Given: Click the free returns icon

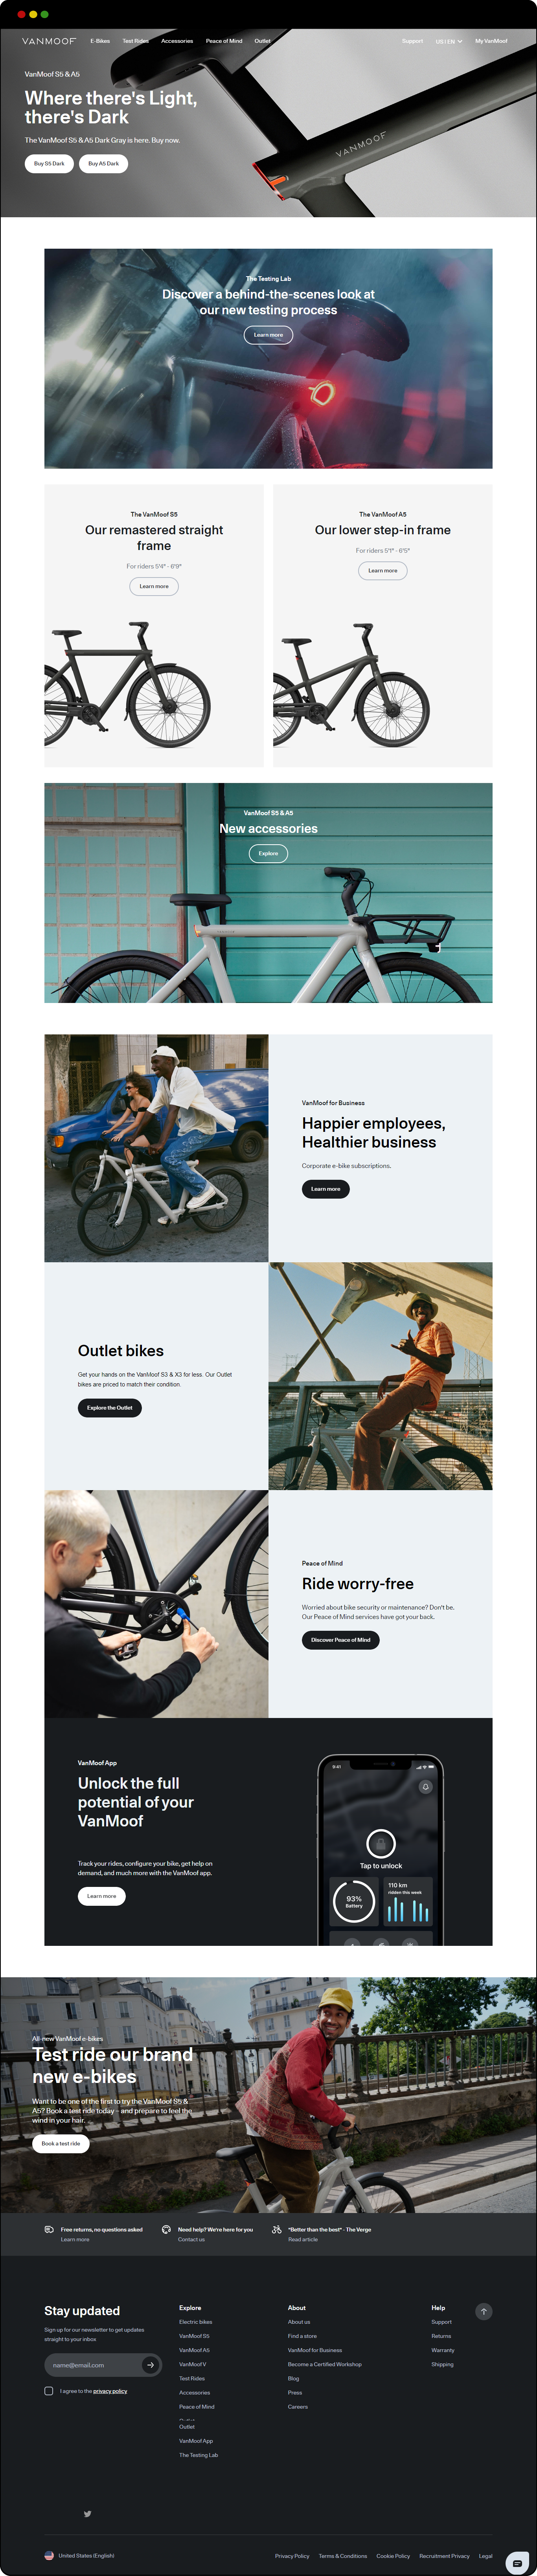Looking at the screenshot, I should point(49,2229).
